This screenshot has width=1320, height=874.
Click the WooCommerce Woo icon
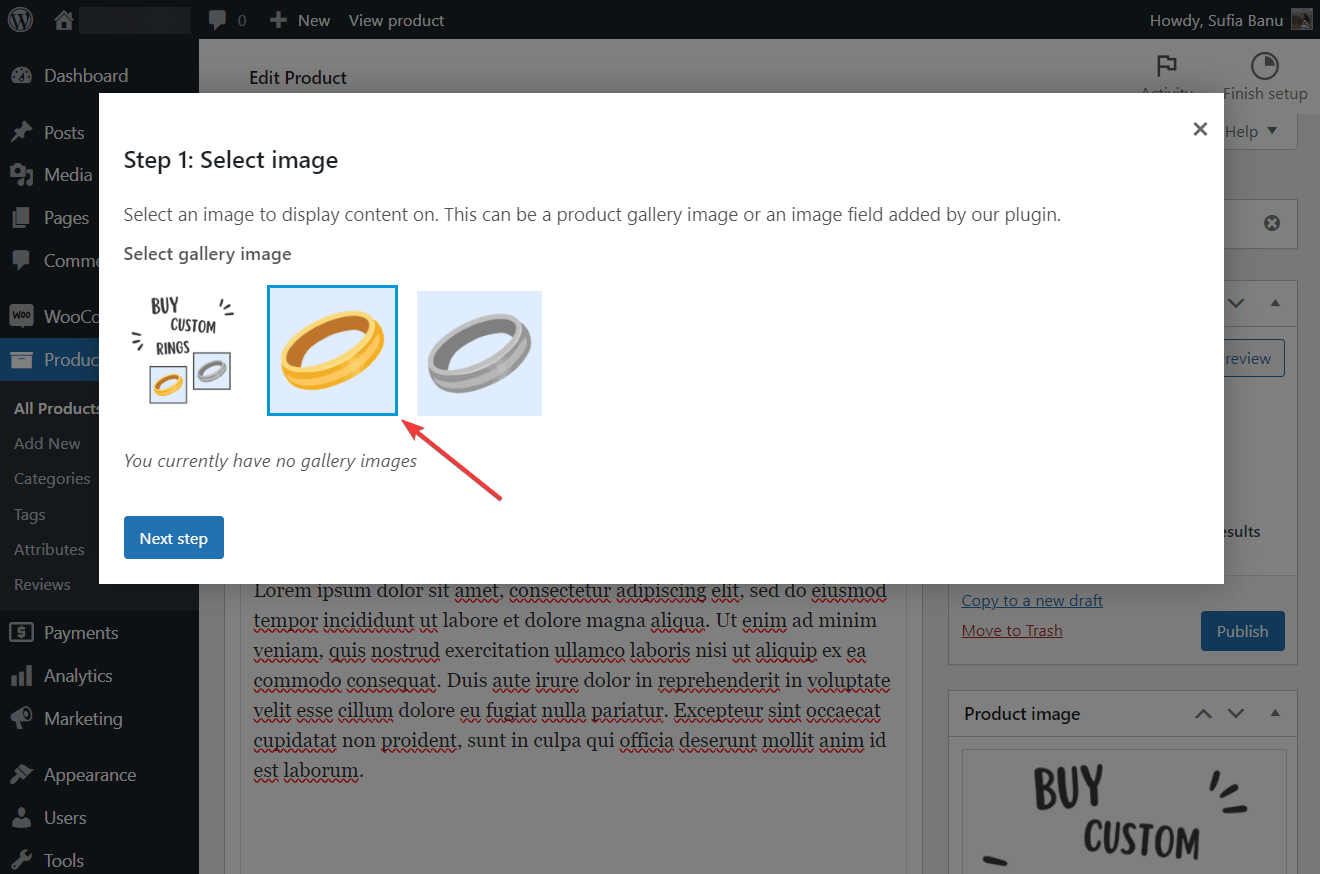coord(22,316)
